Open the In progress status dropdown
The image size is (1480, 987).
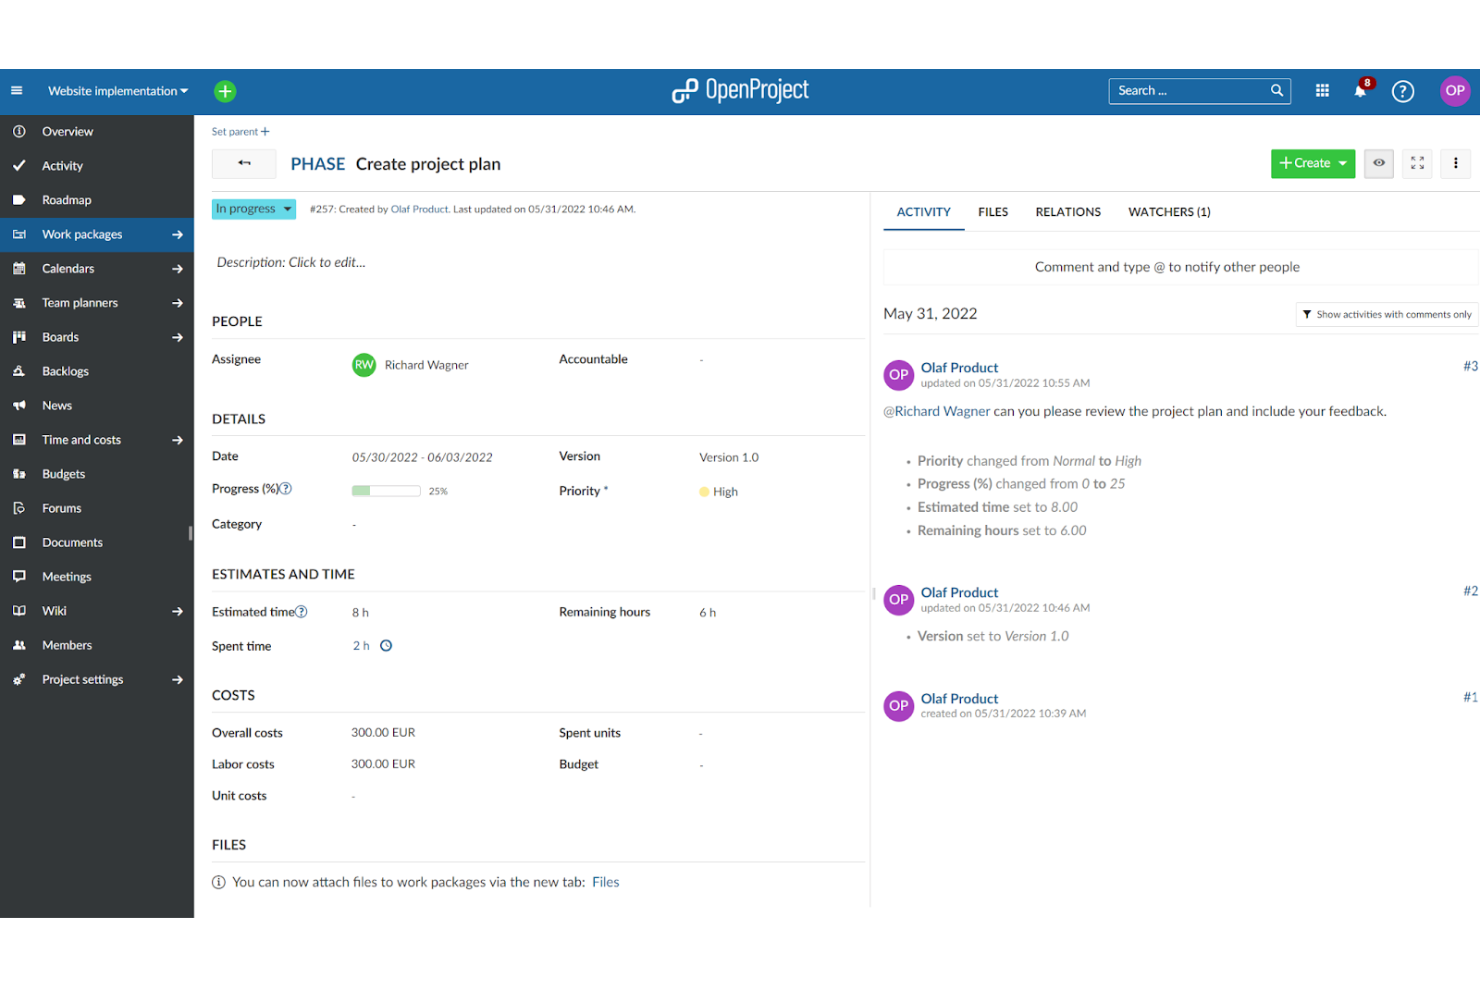tap(253, 208)
